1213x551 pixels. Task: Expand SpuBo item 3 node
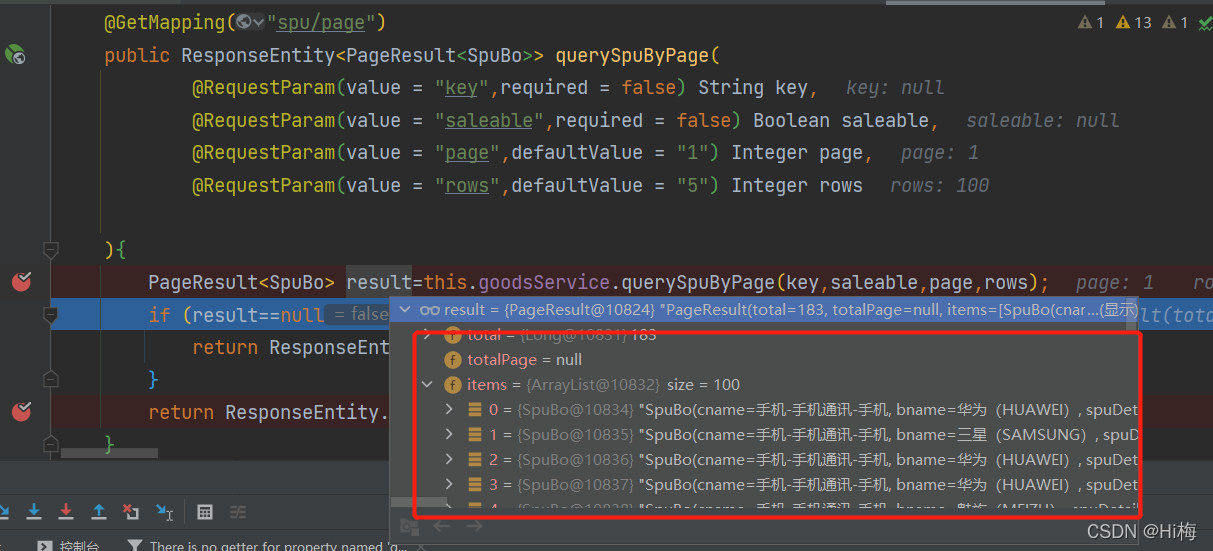pyautogui.click(x=450, y=485)
